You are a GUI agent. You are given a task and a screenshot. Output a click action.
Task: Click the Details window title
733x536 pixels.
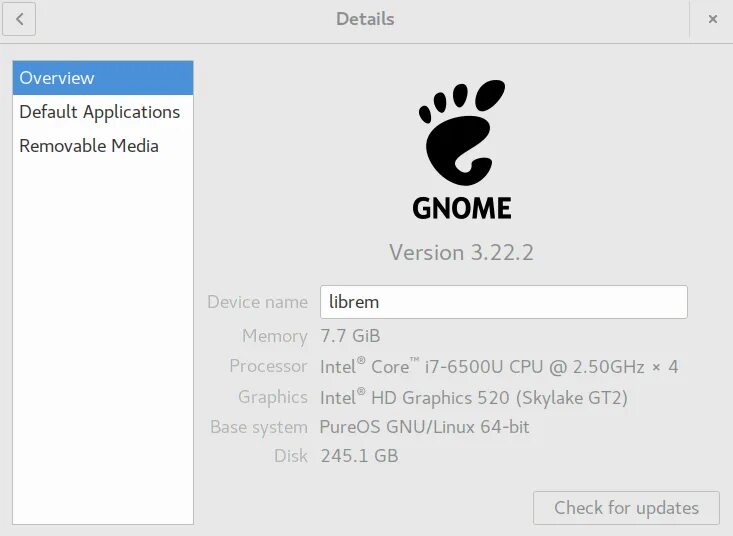[365, 19]
